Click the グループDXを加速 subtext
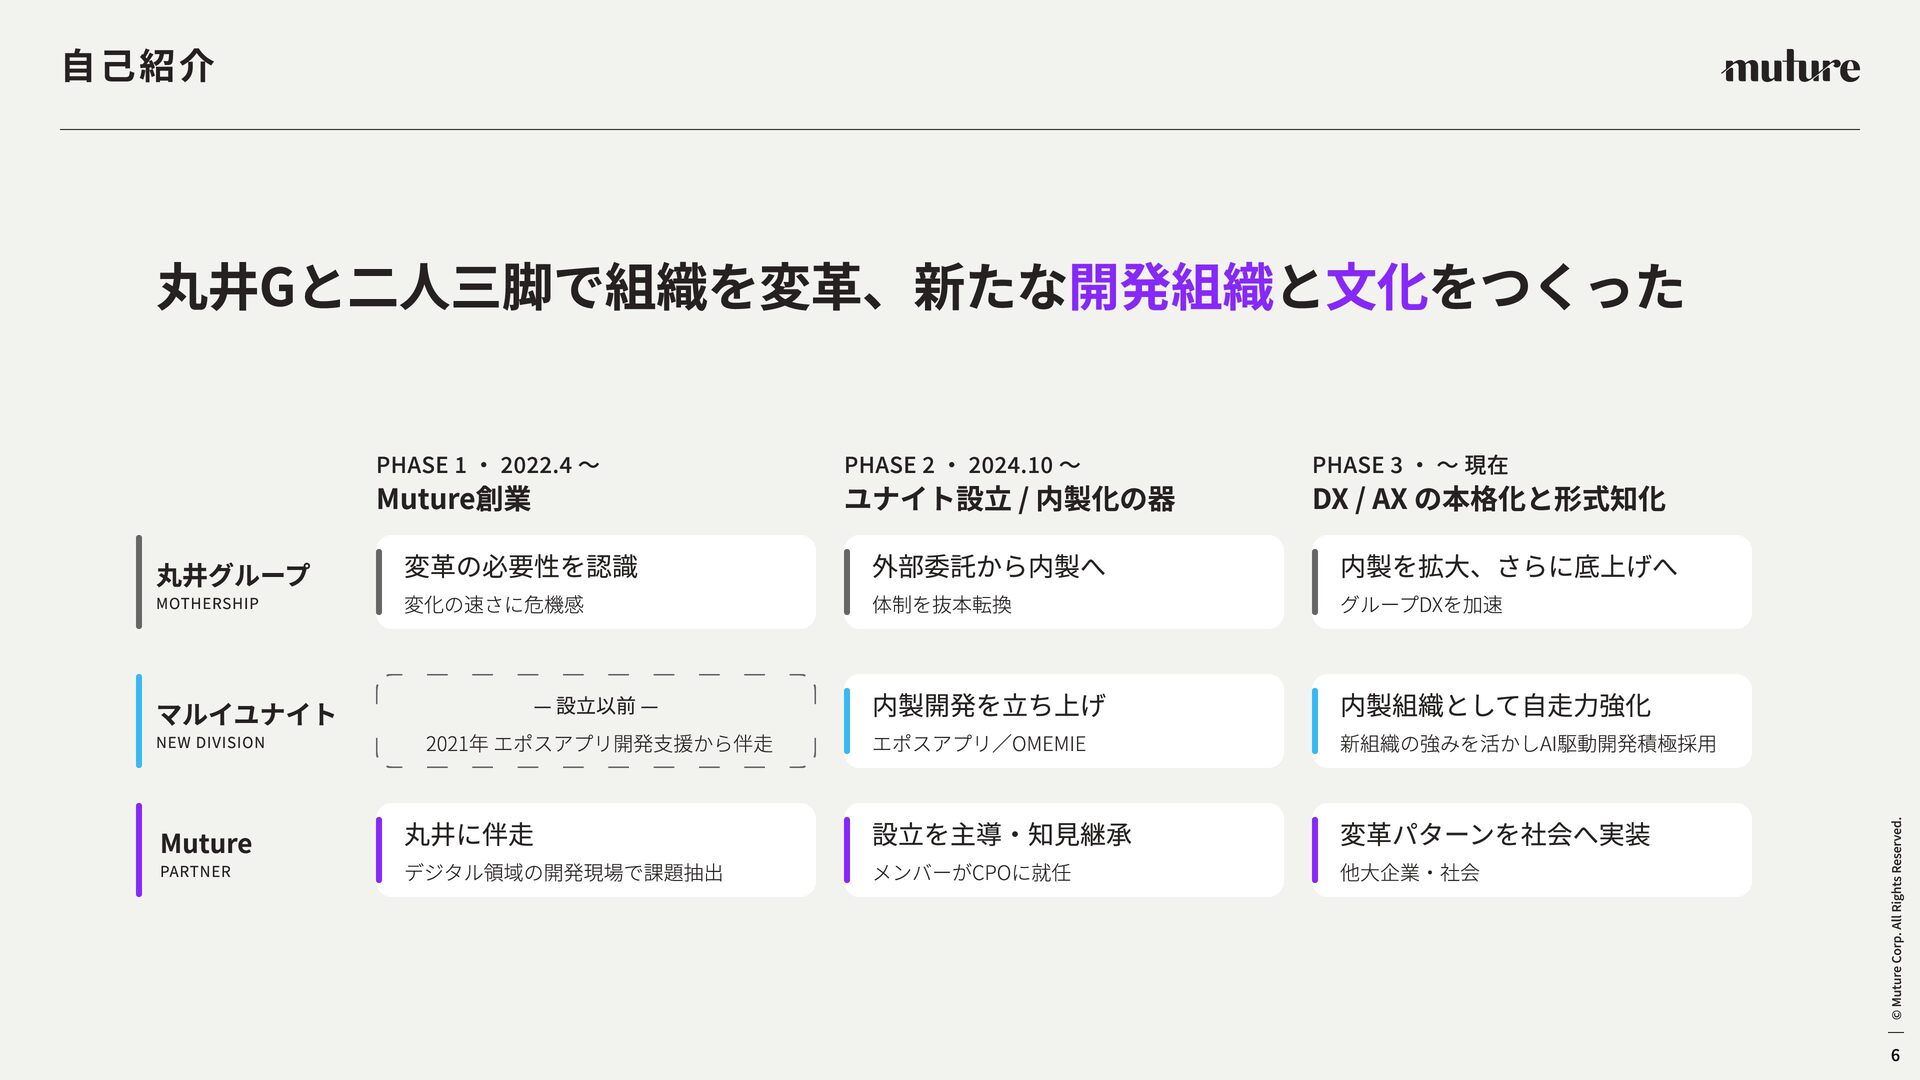This screenshot has width=1920, height=1080. point(1421,605)
